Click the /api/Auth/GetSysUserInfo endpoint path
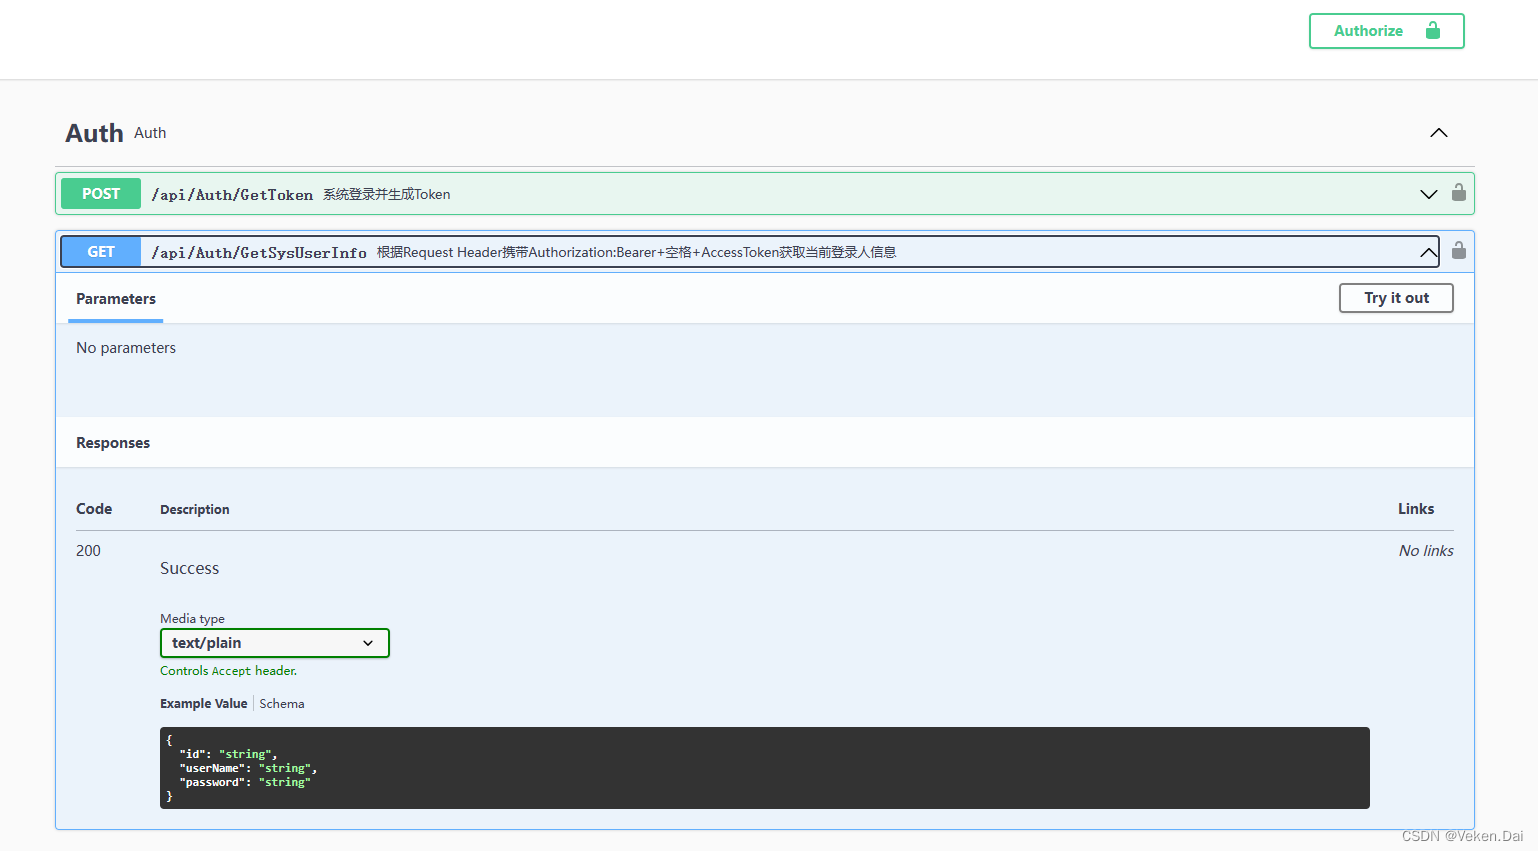Screen dimensions: 1538x851 [258, 252]
